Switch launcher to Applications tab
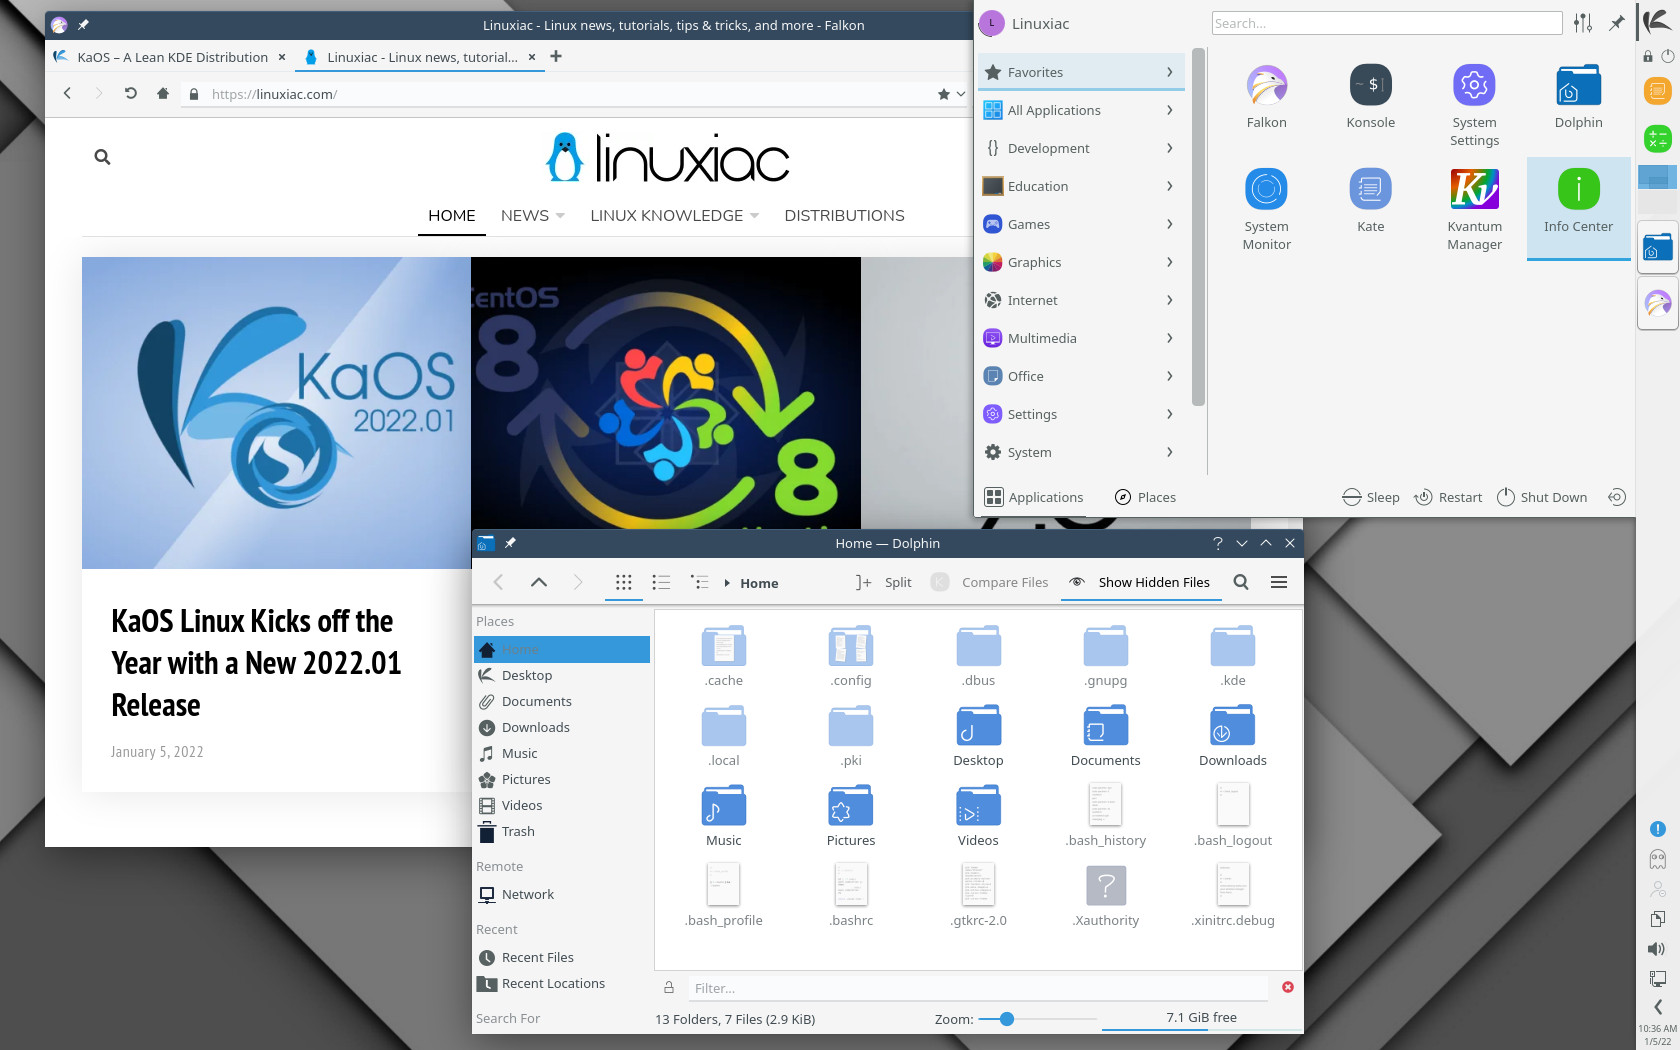The image size is (1680, 1050). 1034,497
